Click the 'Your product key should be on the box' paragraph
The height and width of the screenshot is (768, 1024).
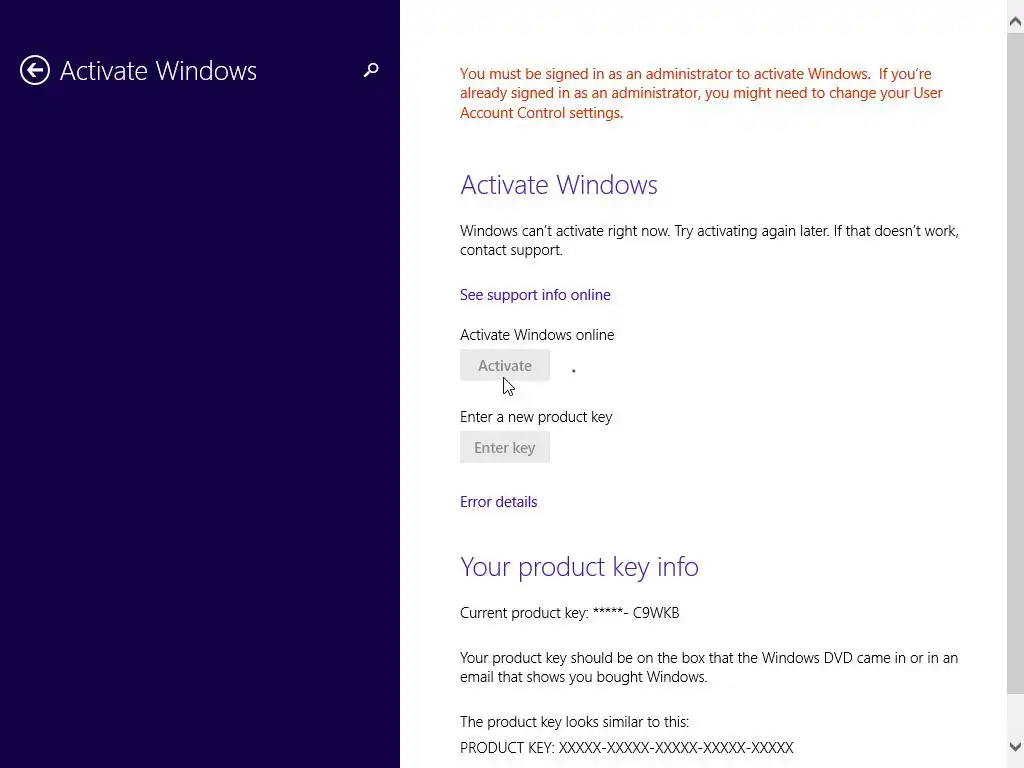[x=709, y=667]
